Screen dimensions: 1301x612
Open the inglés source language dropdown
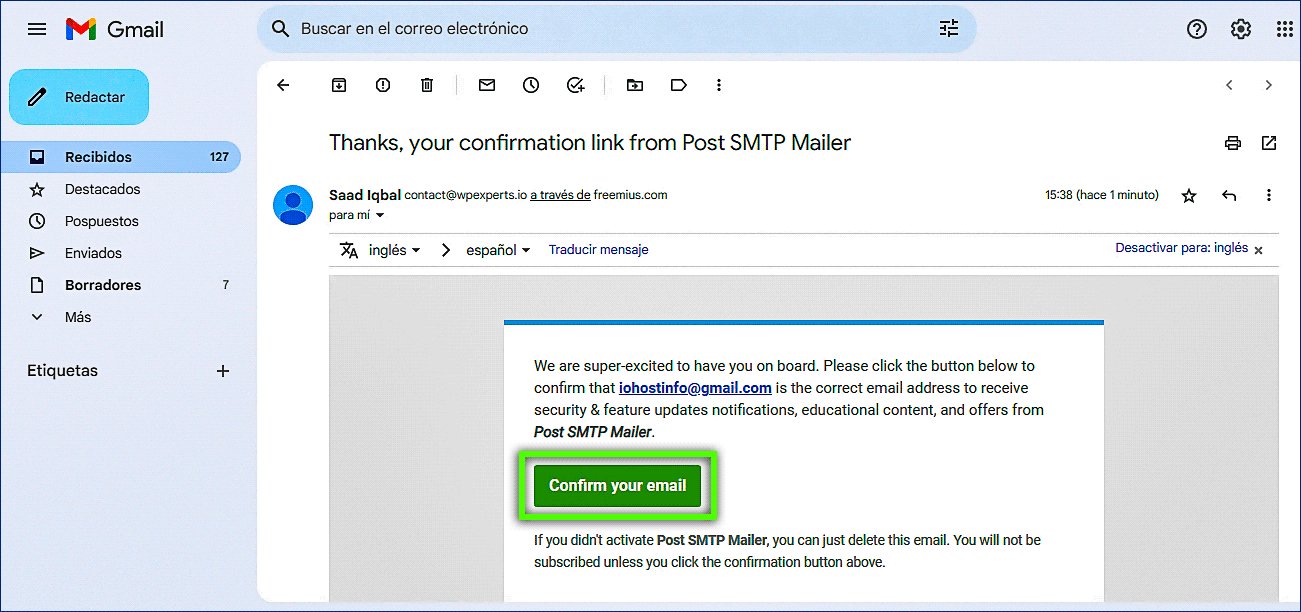pyautogui.click(x=394, y=250)
